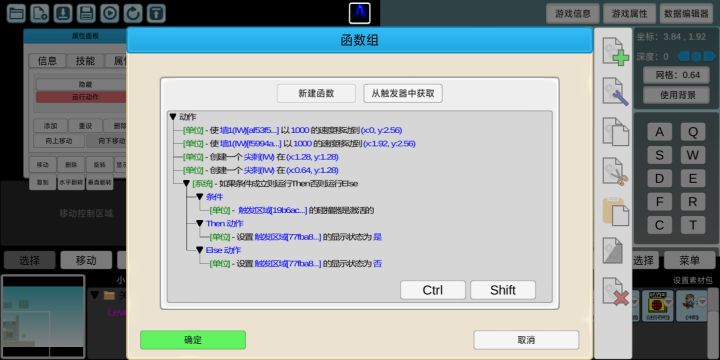Confirm with the green 确定 button
This screenshot has width=720, height=360.
point(193,340)
